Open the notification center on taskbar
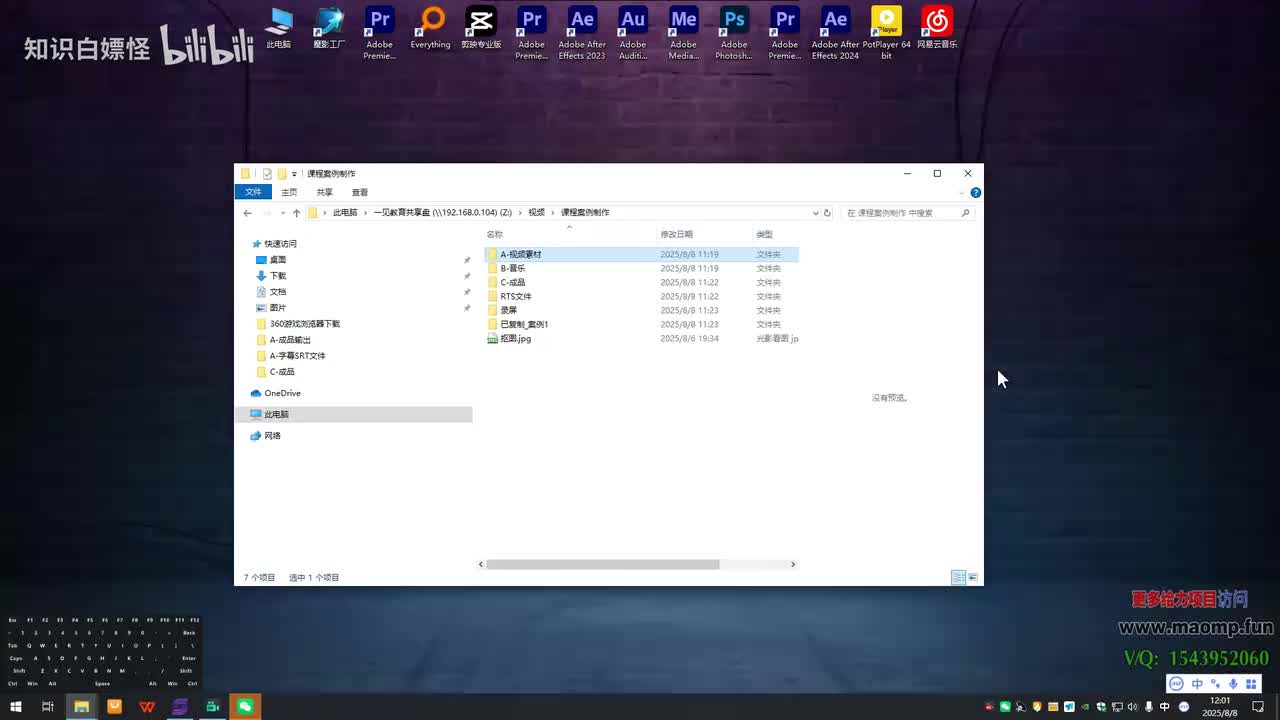Image resolution: width=1280 pixels, height=720 pixels. (x=1259, y=707)
